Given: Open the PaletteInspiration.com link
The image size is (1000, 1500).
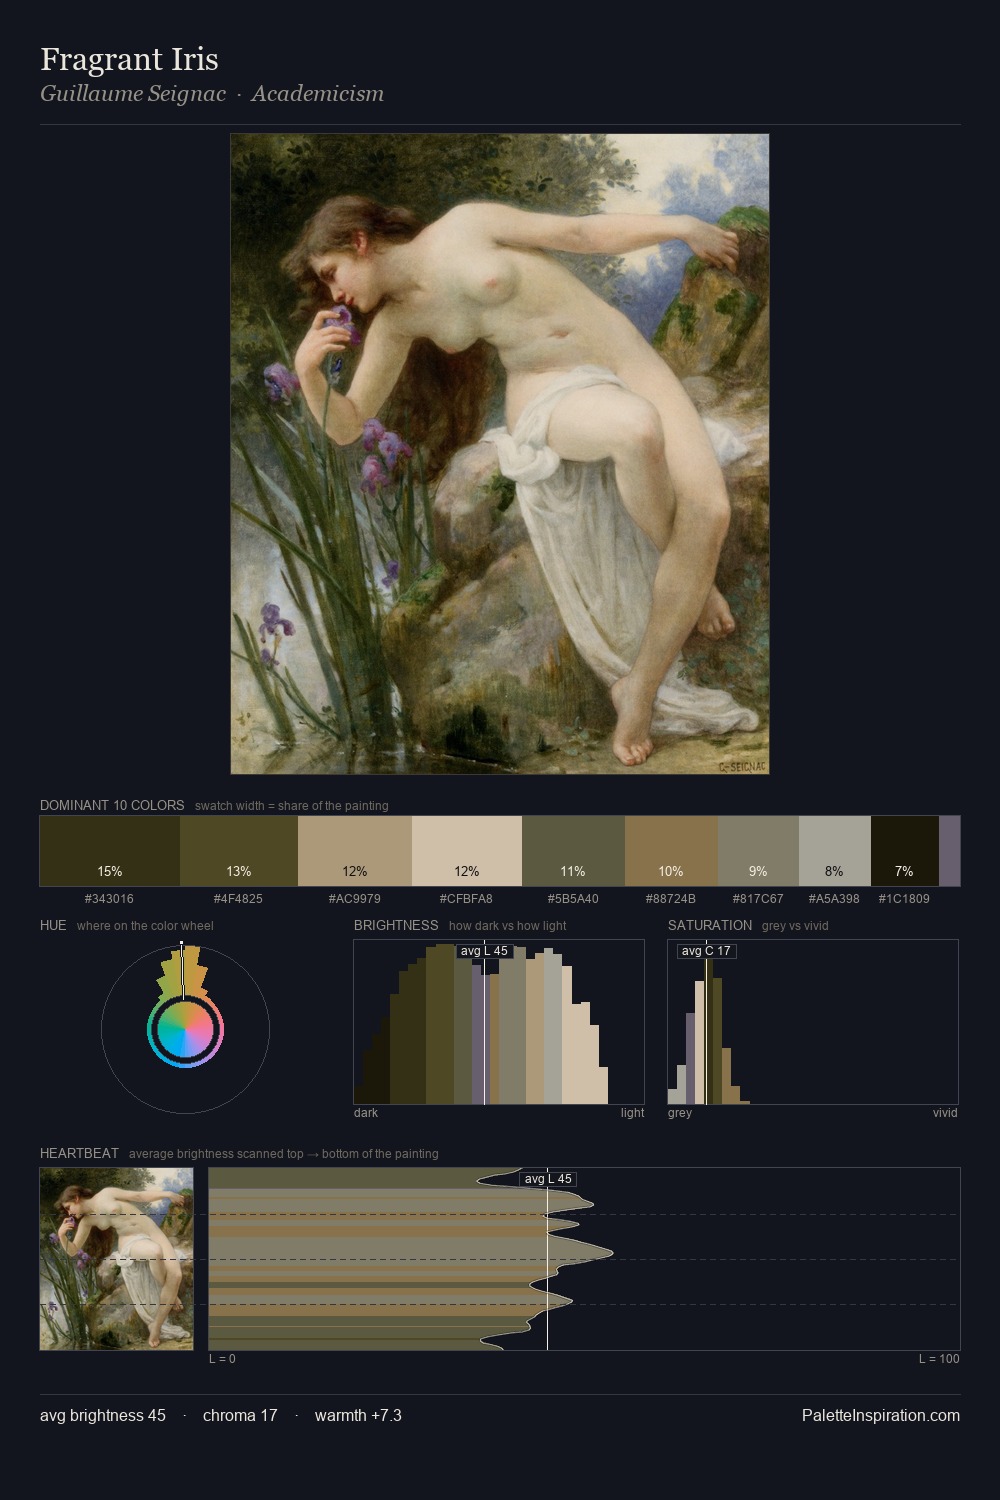Looking at the screenshot, I should pos(881,1415).
